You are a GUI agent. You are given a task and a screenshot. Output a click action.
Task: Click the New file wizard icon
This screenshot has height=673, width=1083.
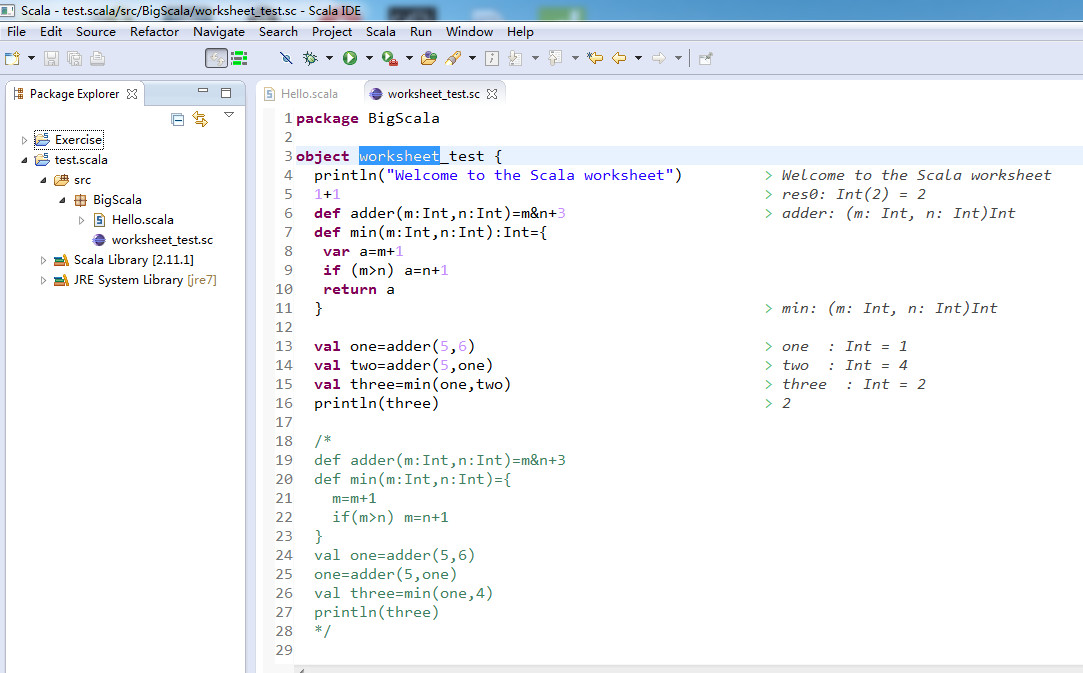[x=12, y=59]
